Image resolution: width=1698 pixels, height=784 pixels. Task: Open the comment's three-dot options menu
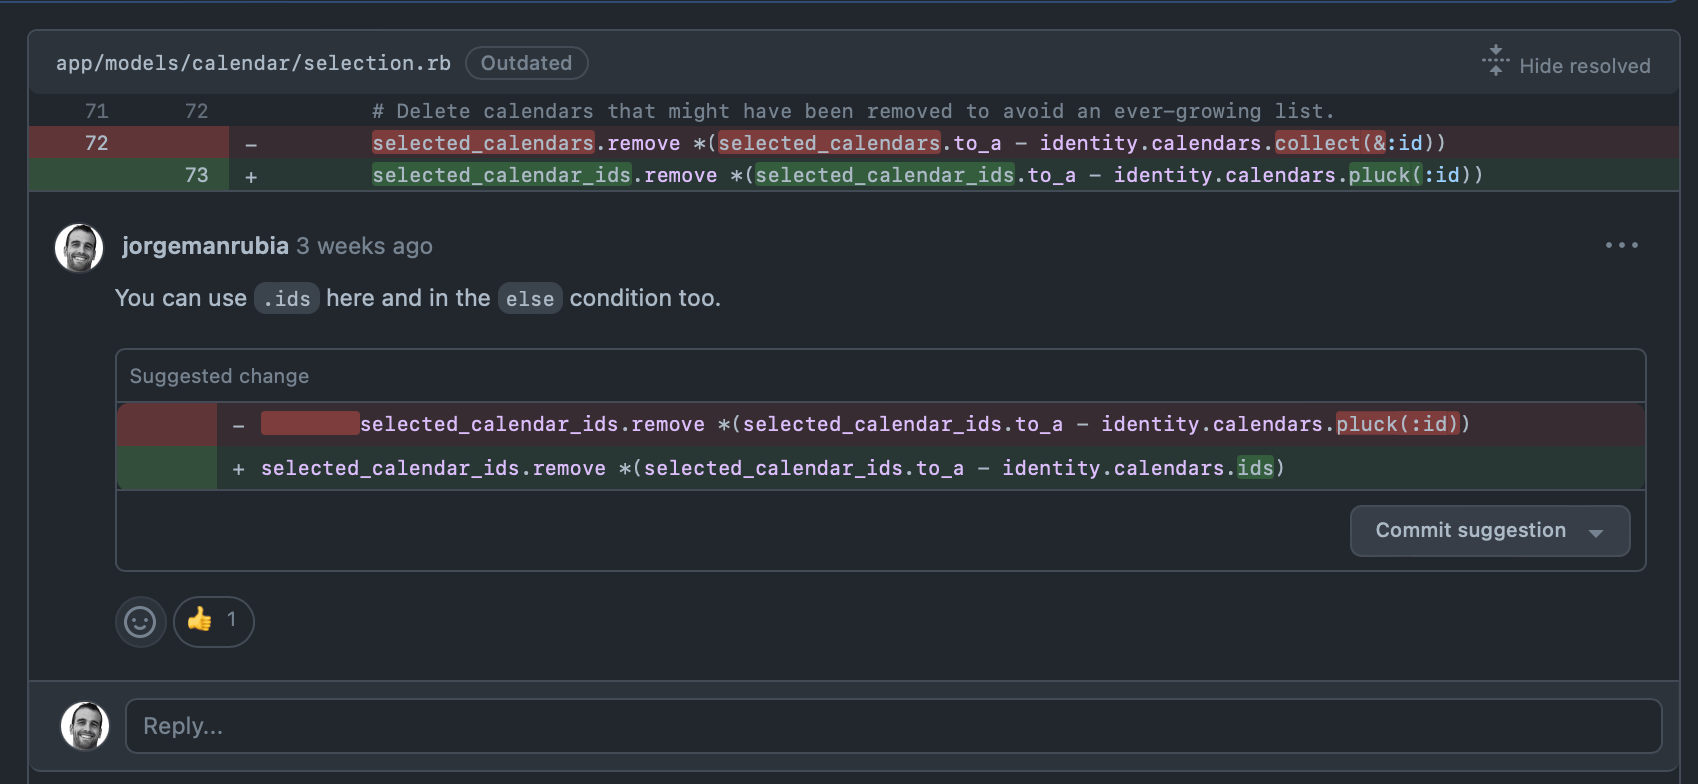point(1621,245)
